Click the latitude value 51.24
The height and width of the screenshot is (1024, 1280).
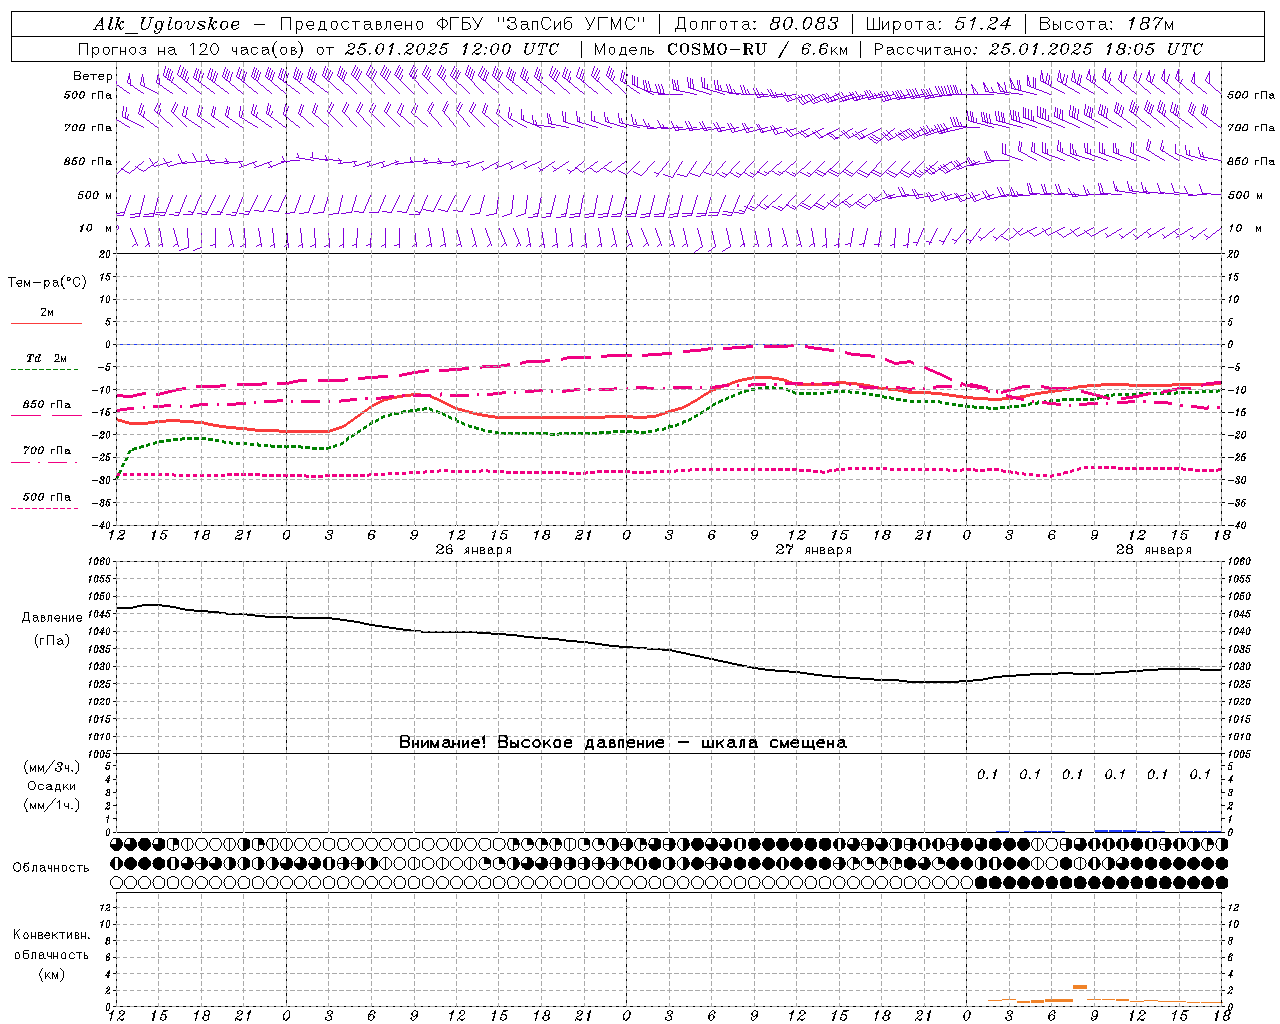[x=982, y=24]
